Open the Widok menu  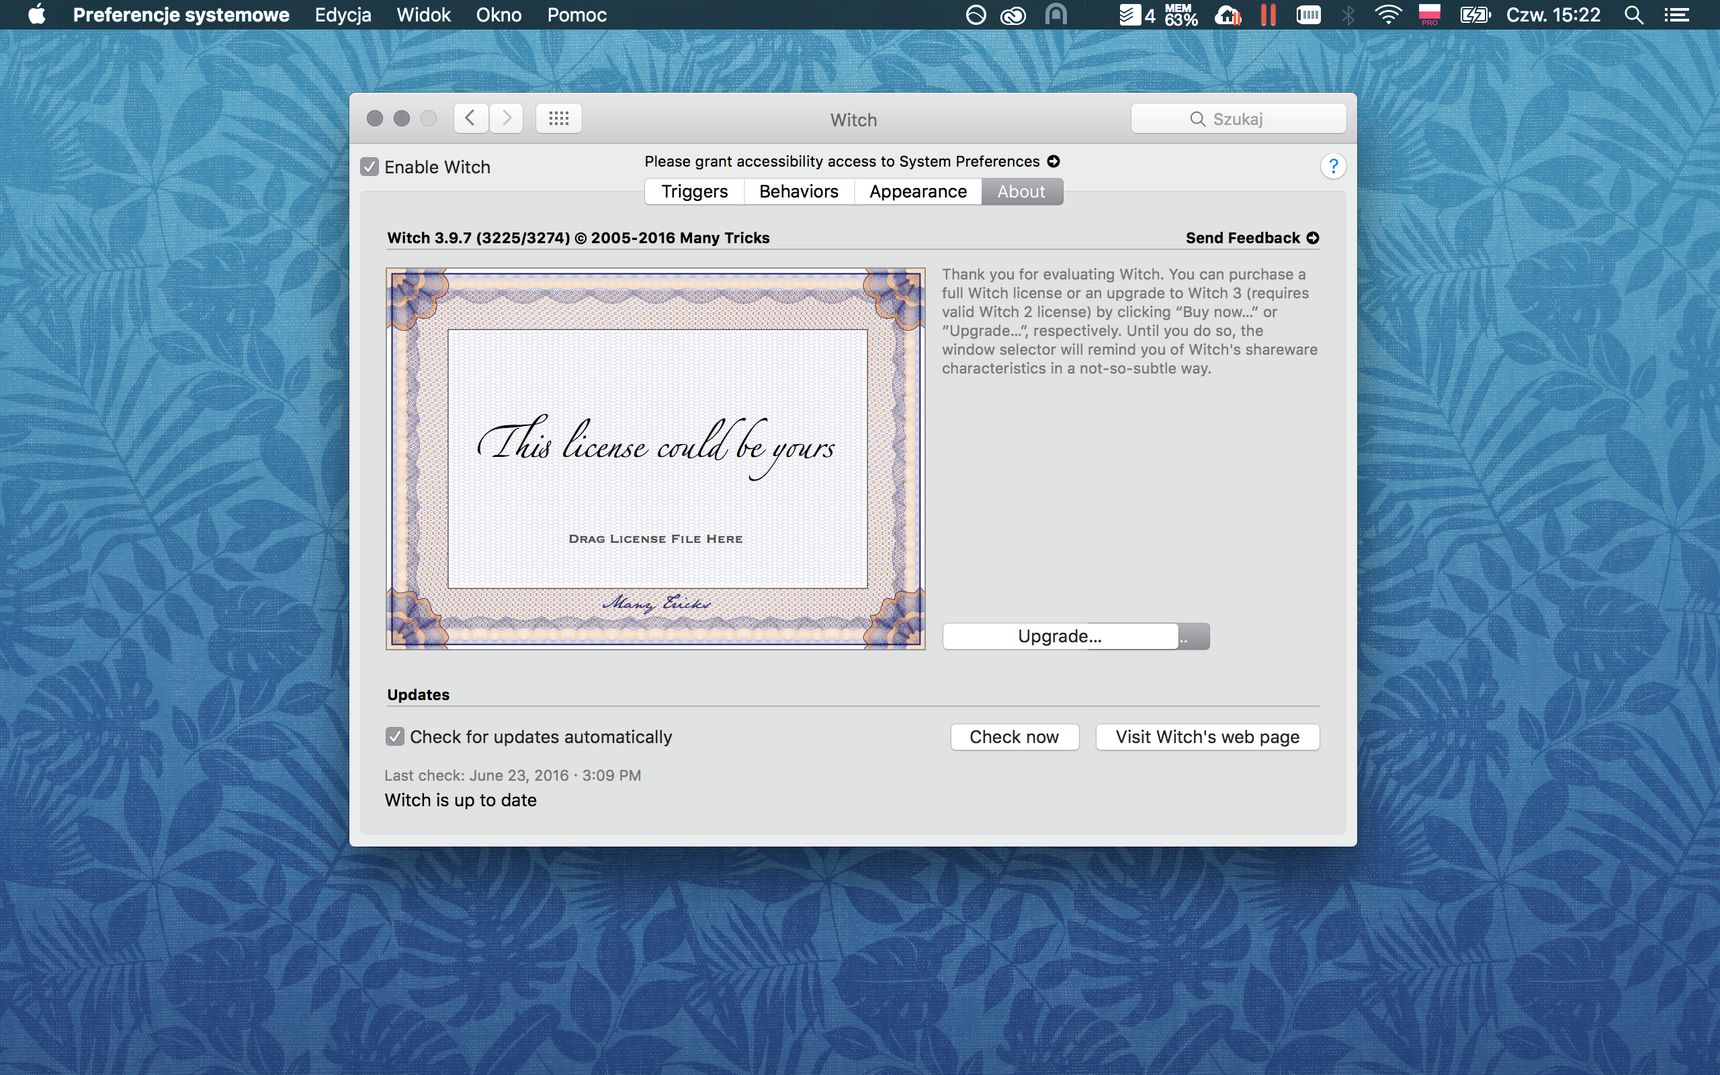tap(424, 15)
